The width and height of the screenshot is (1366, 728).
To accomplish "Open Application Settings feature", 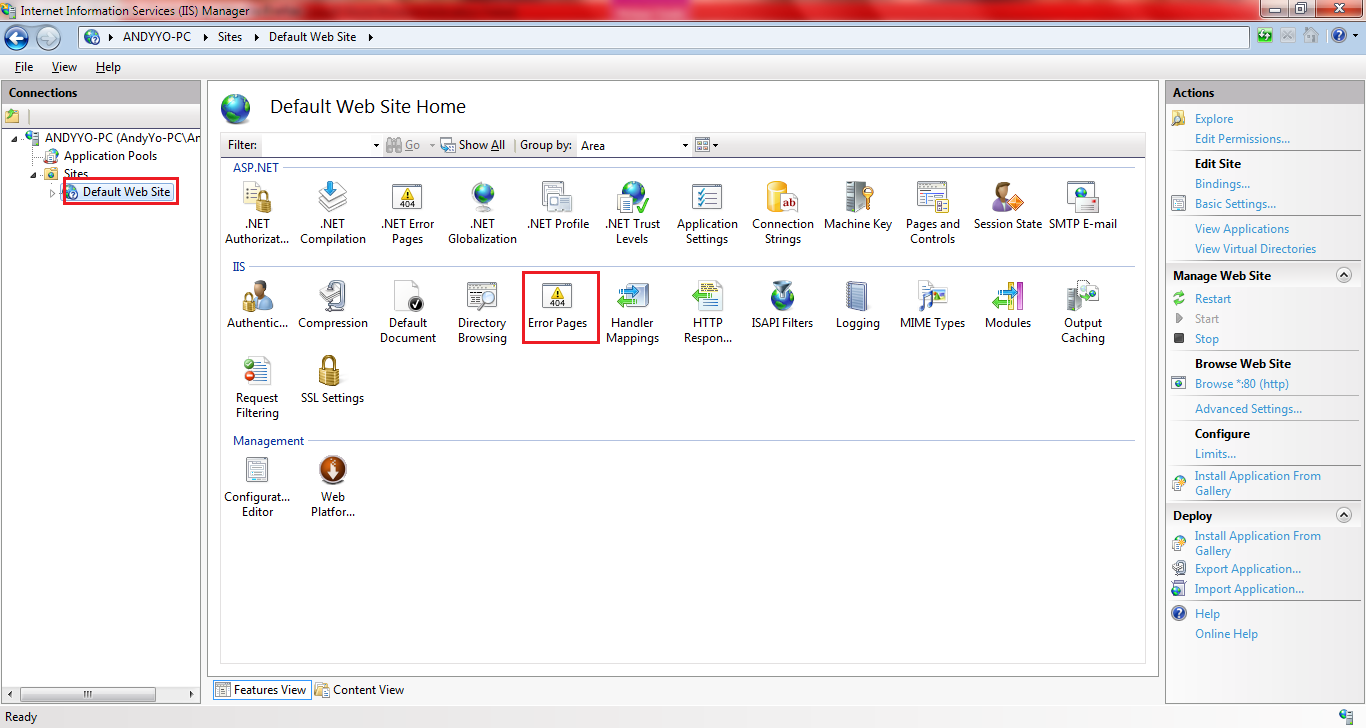I will [x=707, y=213].
